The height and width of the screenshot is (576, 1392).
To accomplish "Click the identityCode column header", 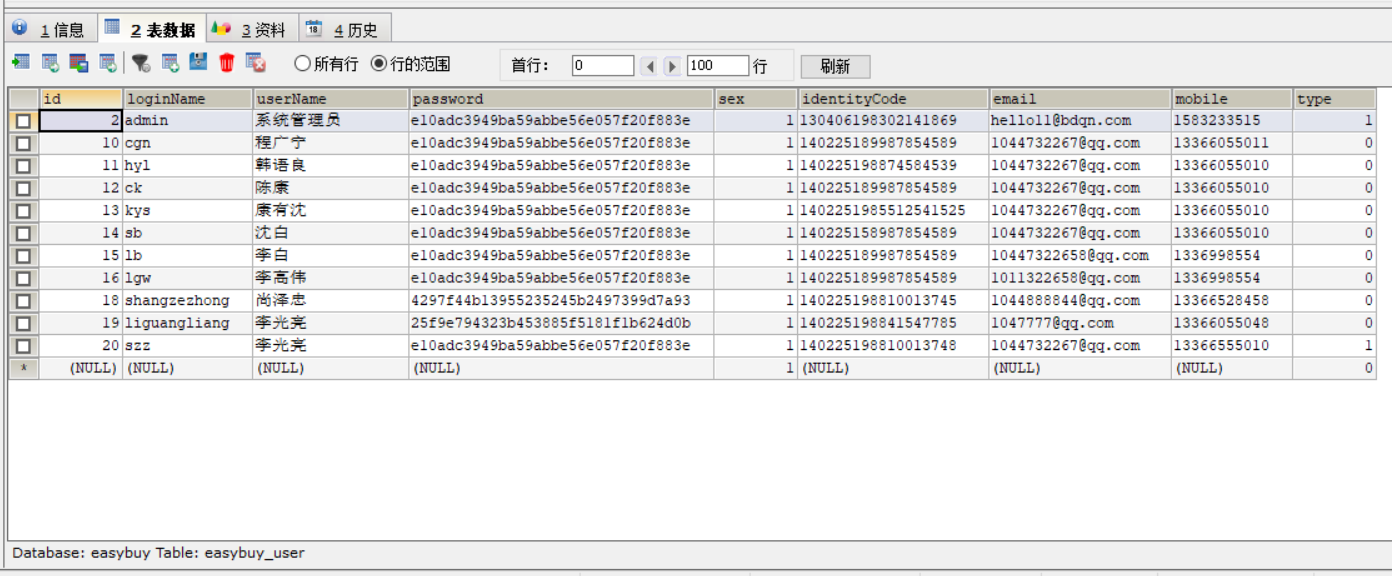I will (893, 99).
